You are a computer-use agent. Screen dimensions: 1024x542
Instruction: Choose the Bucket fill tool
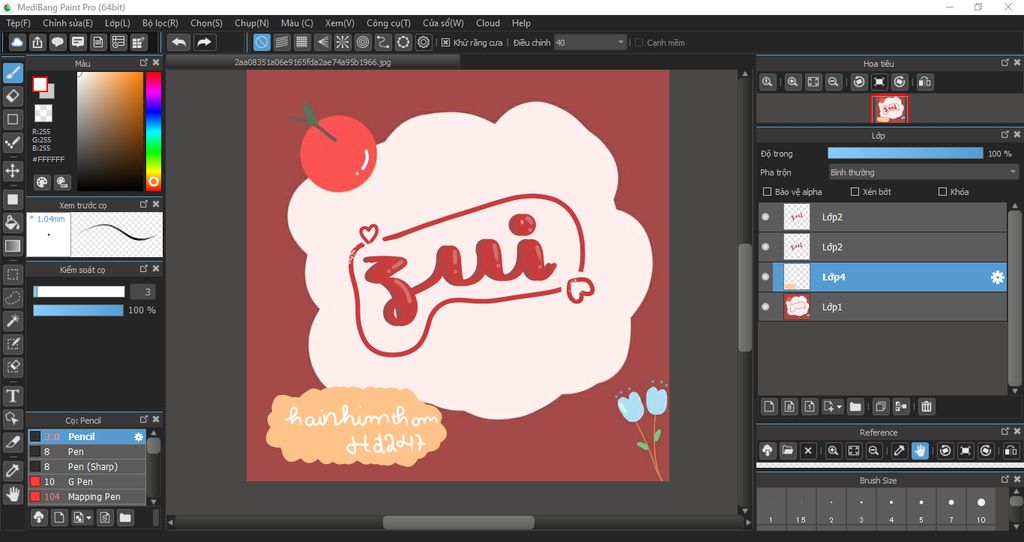click(x=13, y=222)
